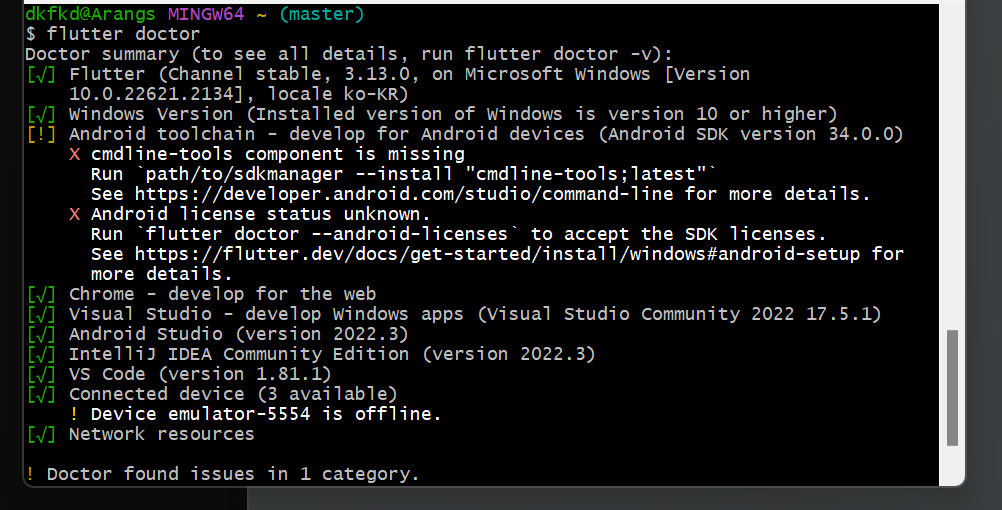Viewport: 1002px width, 510px height.
Task: Click the green check marker for Network resources
Action: point(41,434)
